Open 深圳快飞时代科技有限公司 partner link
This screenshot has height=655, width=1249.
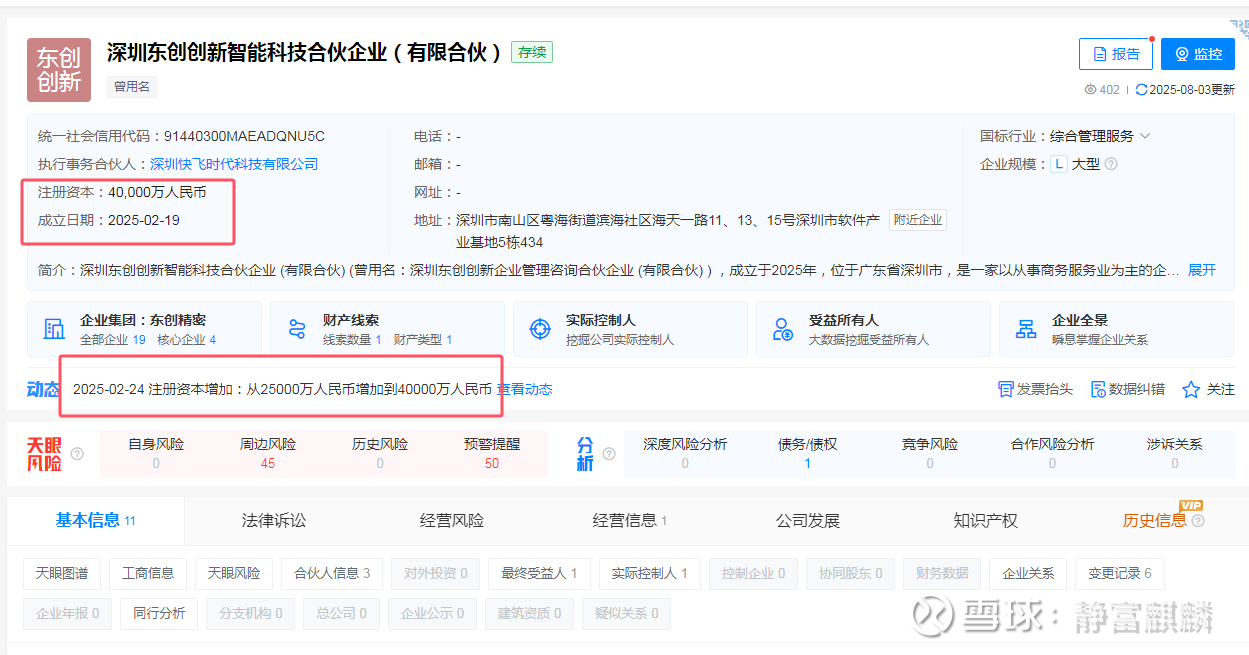234,164
